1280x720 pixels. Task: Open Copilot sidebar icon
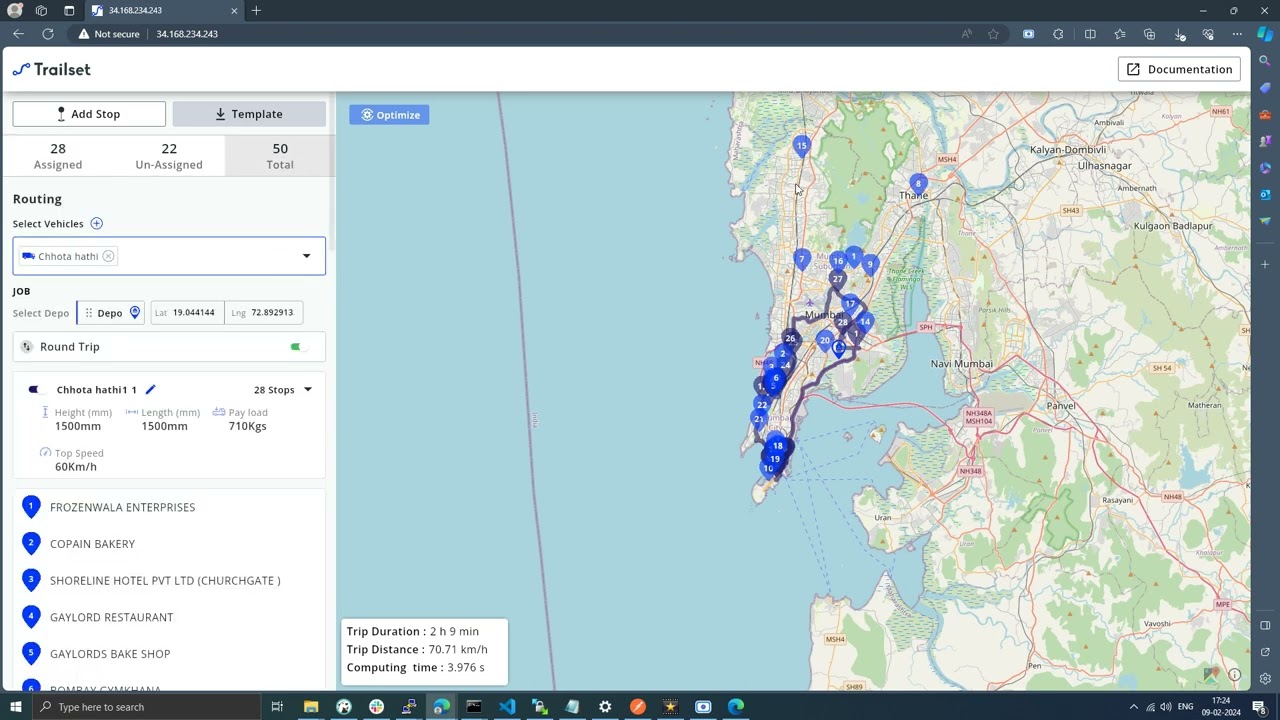coord(1265,34)
